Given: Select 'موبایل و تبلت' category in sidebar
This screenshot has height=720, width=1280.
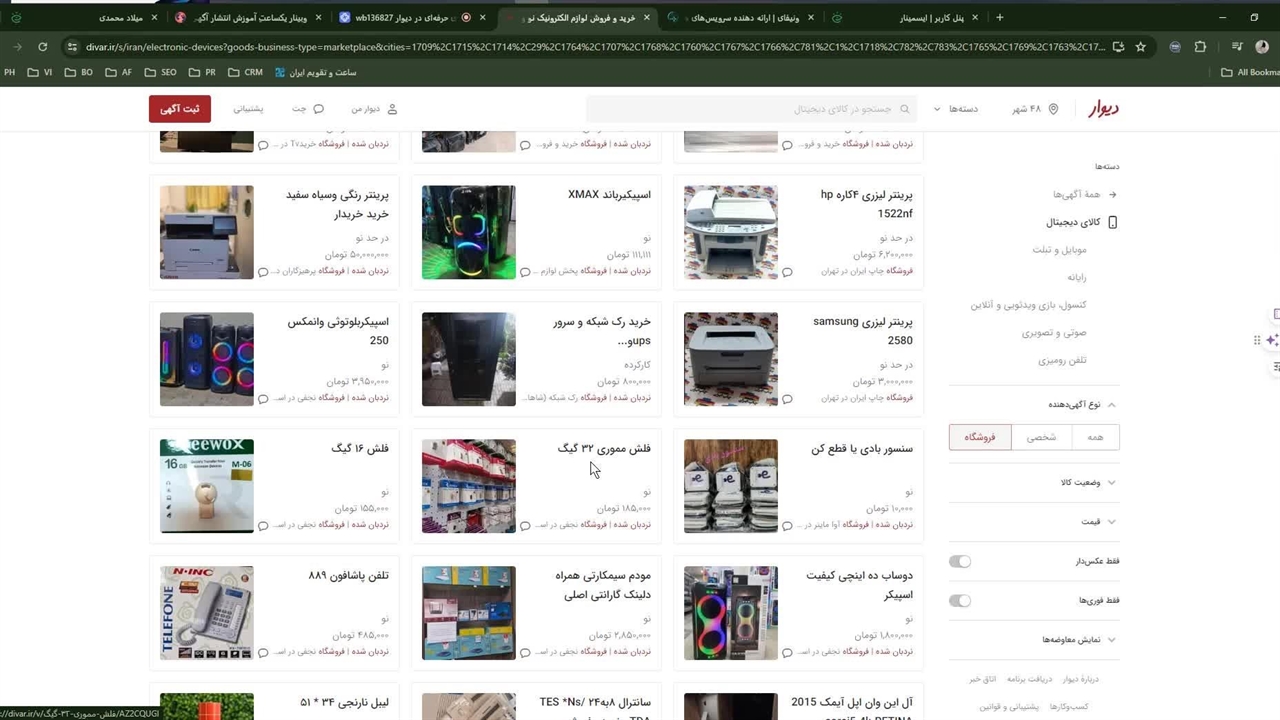Looking at the screenshot, I should (x=1059, y=250).
